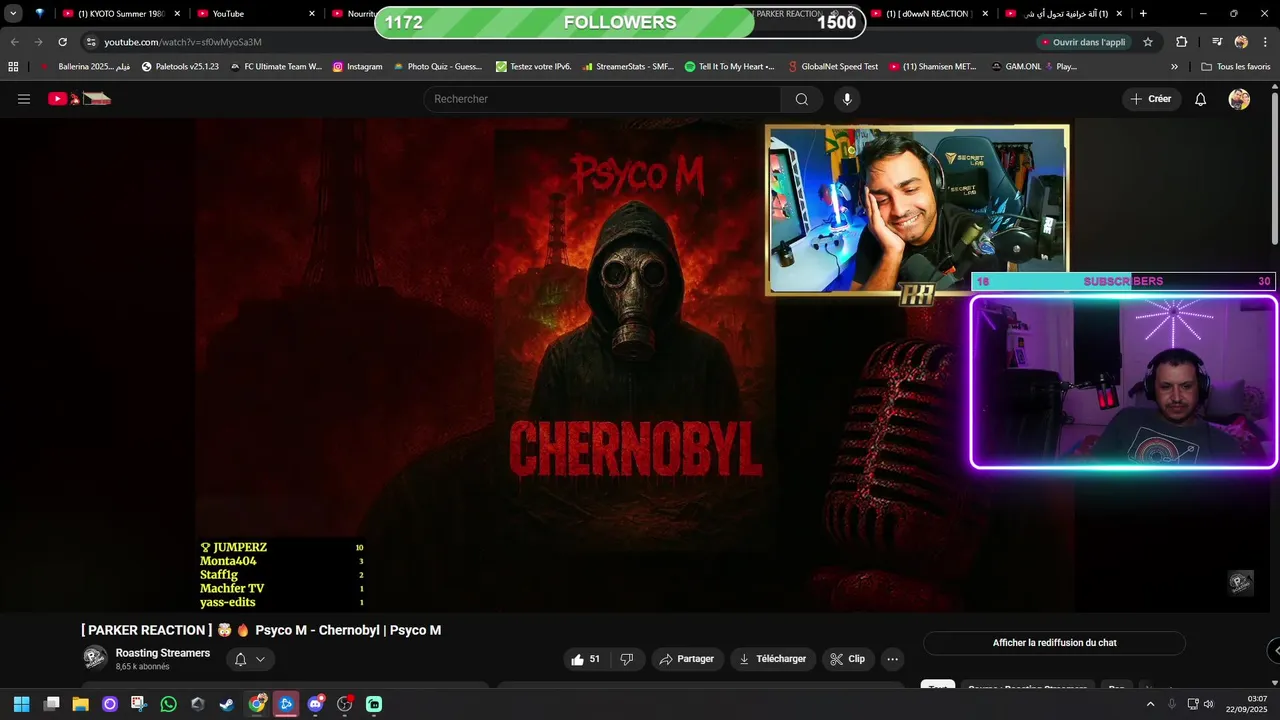Open the Chrome extensions puzzle icon
This screenshot has height=720, width=1280.
tap(1181, 42)
